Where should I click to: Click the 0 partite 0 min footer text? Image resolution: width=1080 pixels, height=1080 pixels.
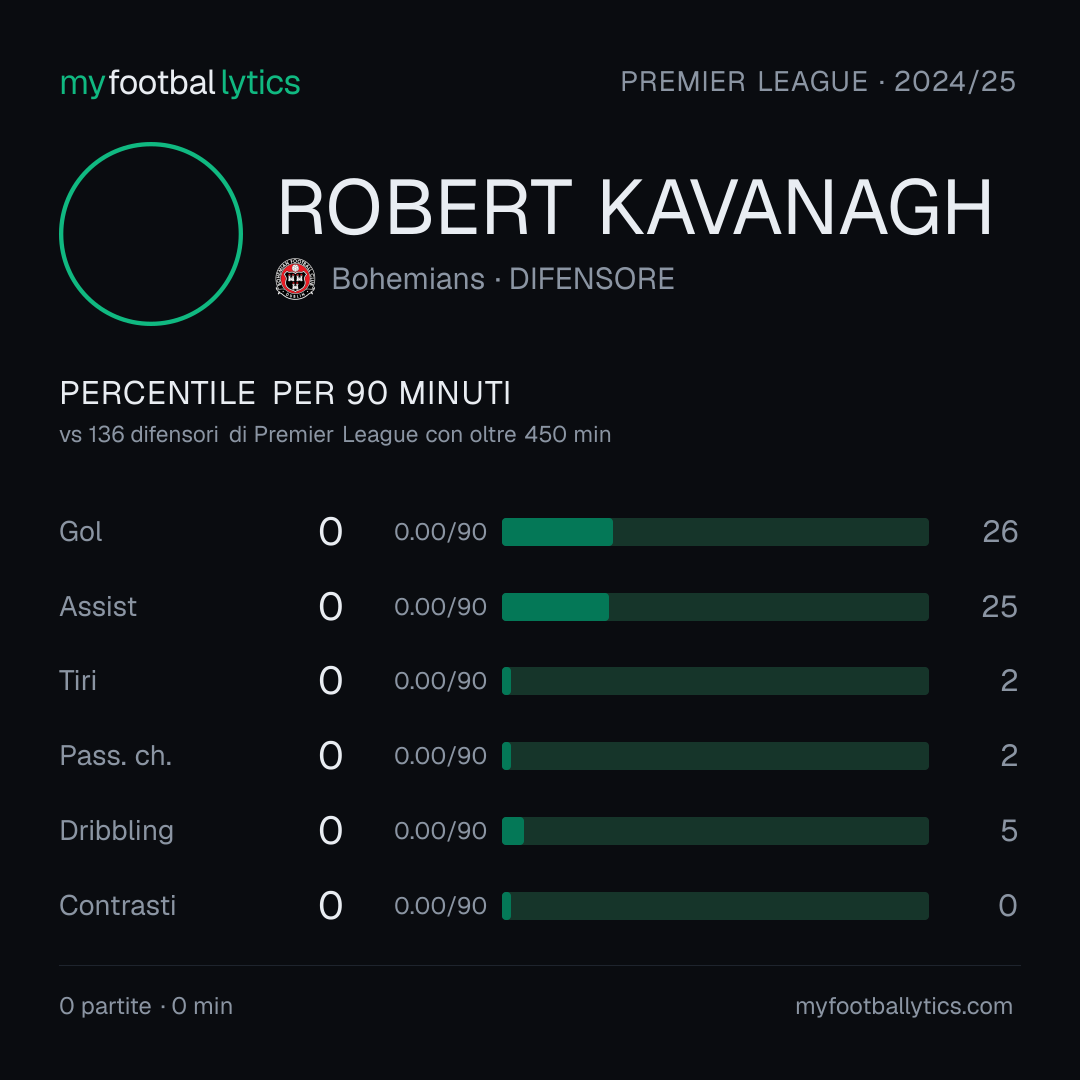pos(146,1006)
